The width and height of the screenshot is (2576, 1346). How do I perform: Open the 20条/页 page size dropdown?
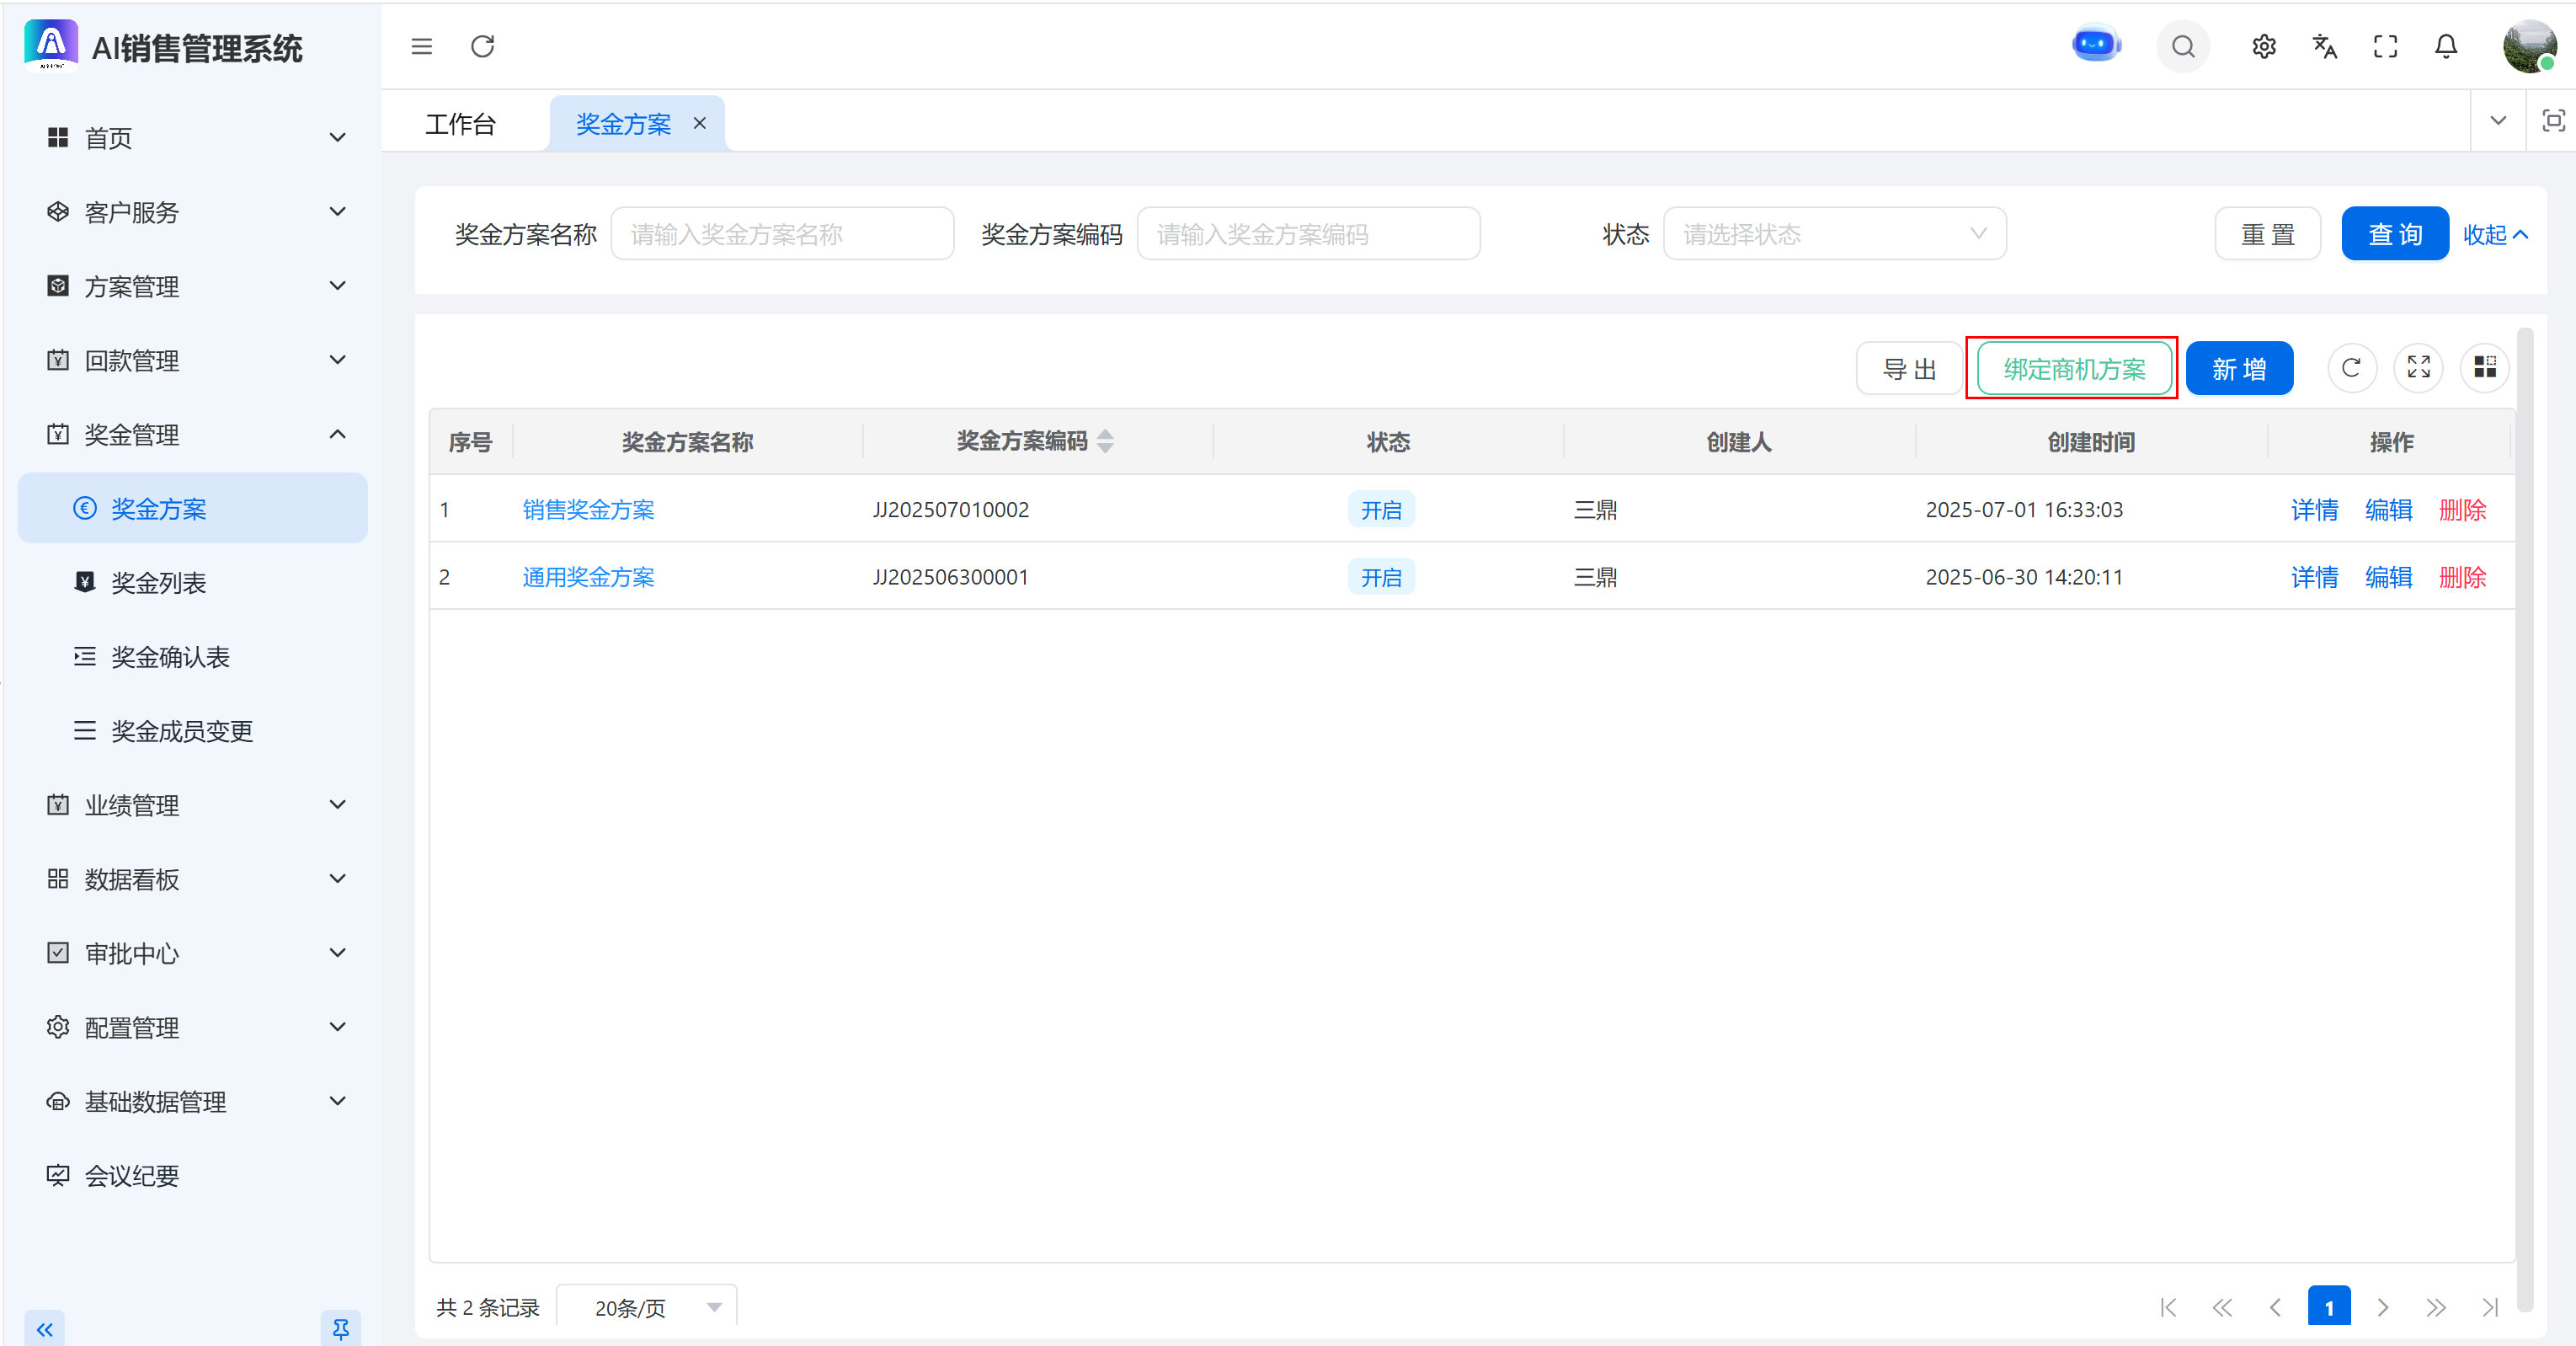(646, 1307)
